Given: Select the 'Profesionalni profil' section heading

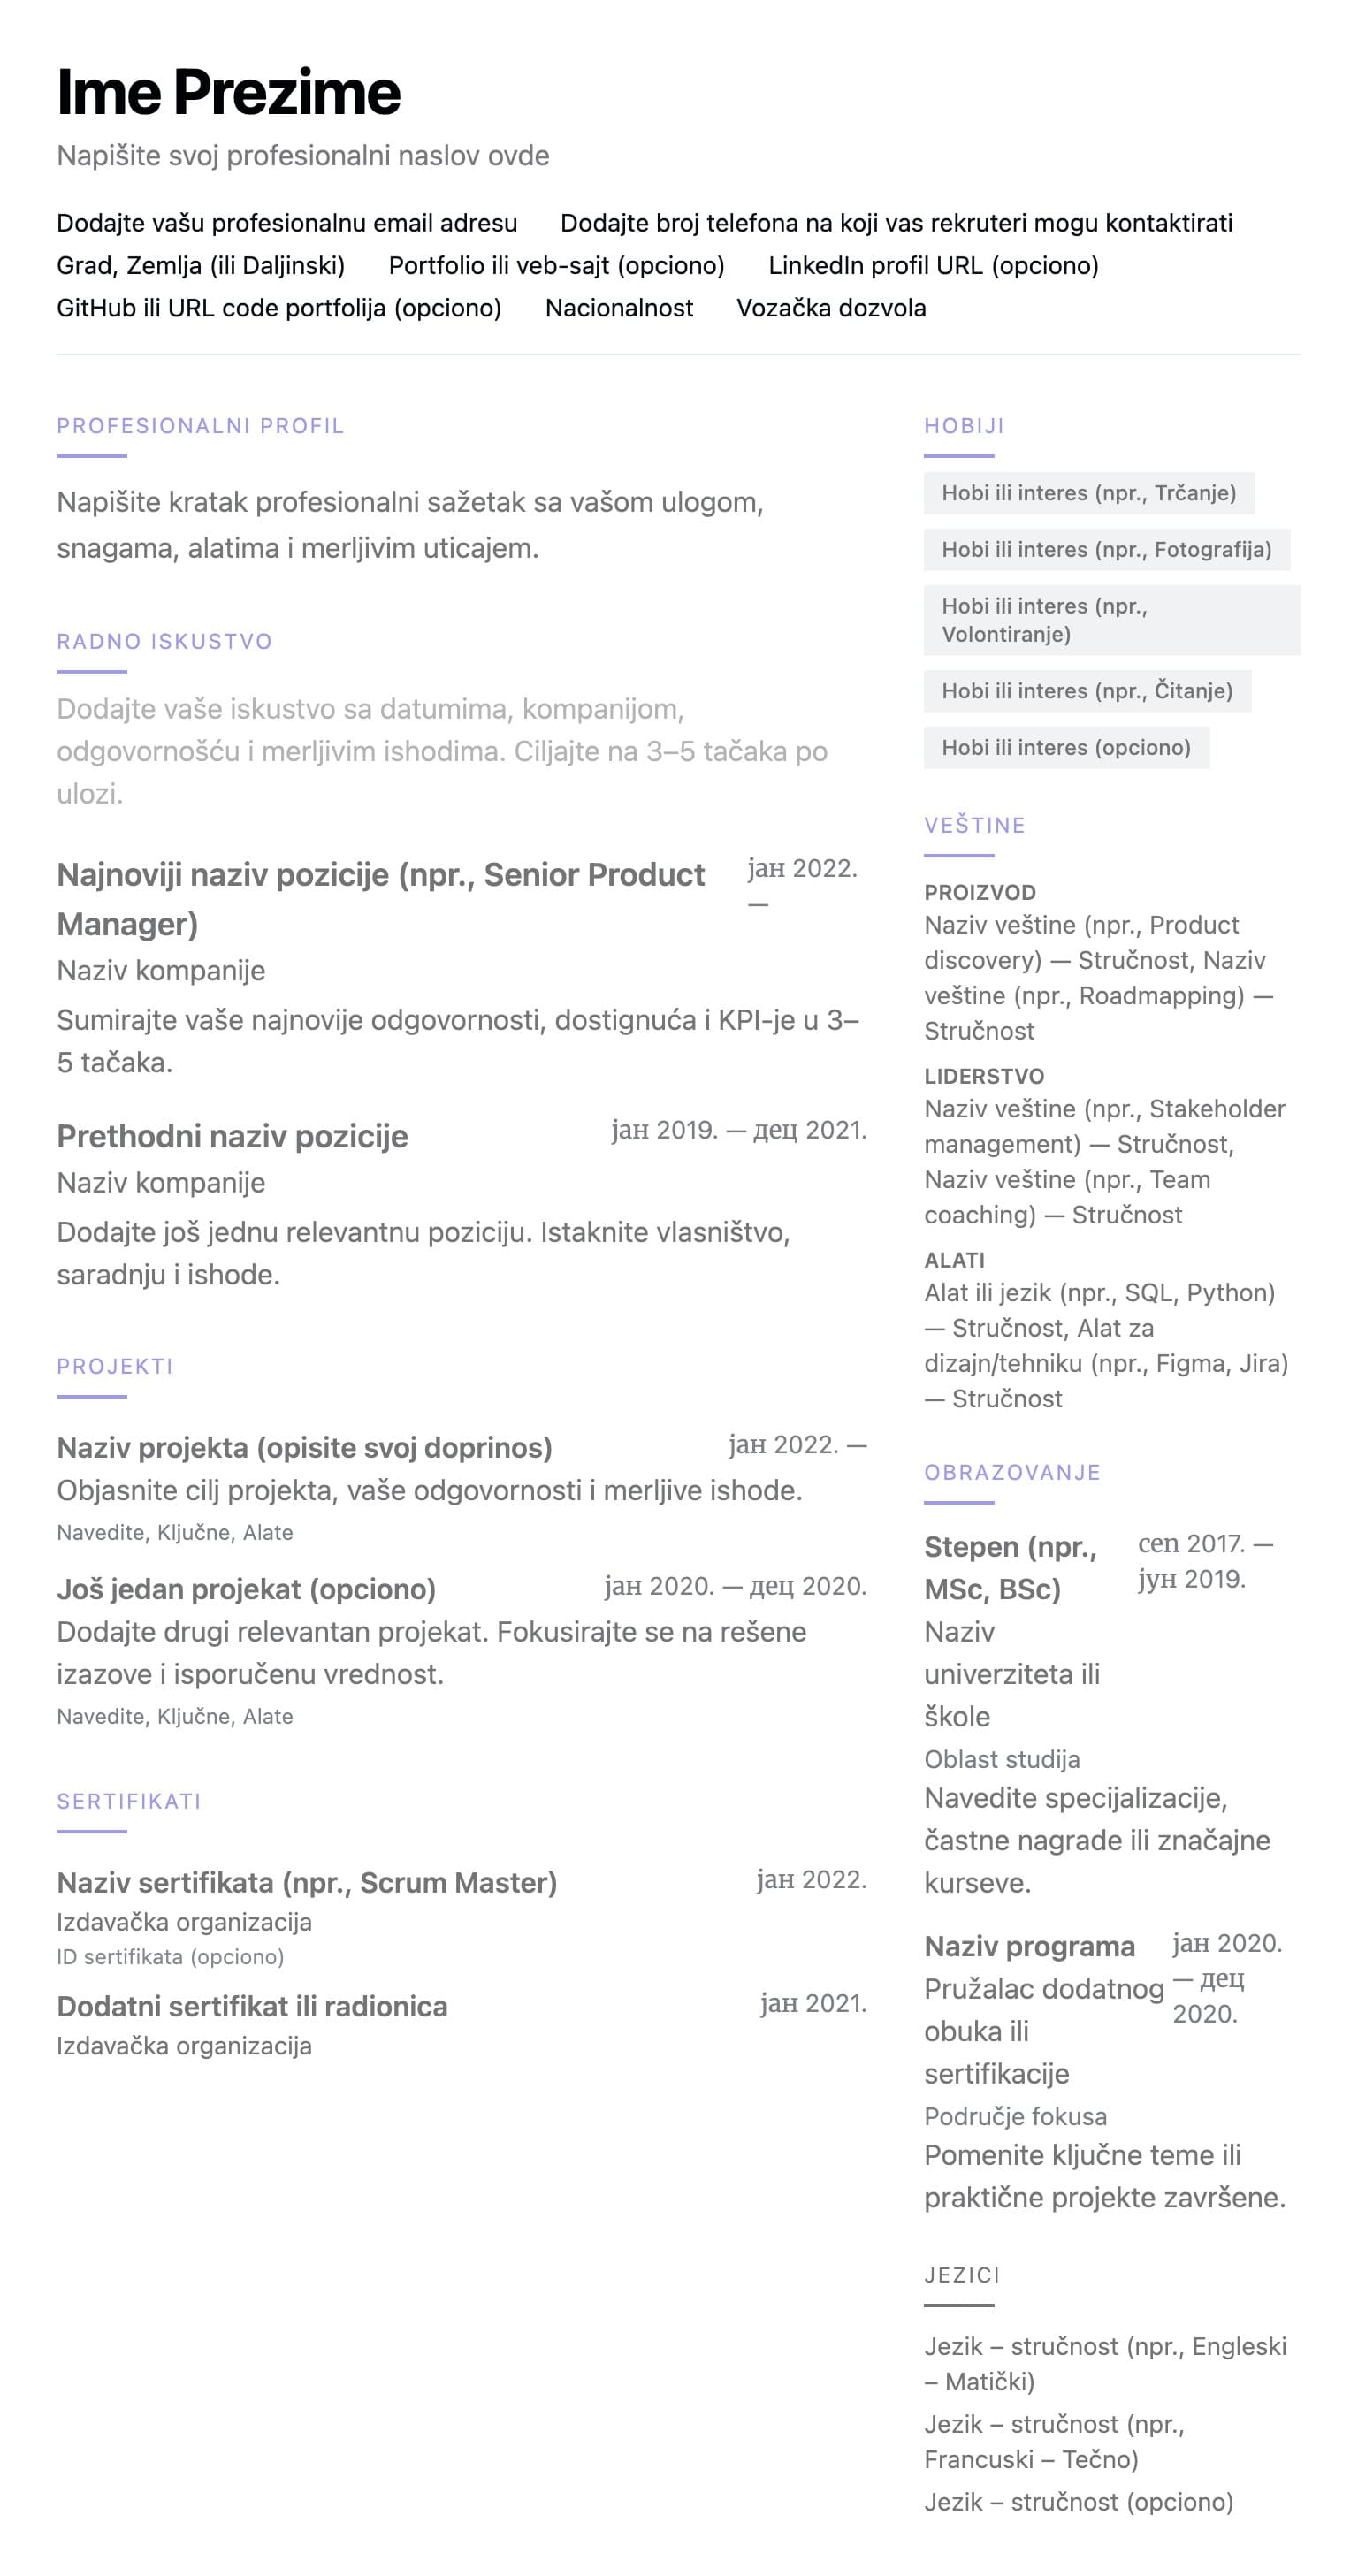Looking at the screenshot, I should click(200, 426).
